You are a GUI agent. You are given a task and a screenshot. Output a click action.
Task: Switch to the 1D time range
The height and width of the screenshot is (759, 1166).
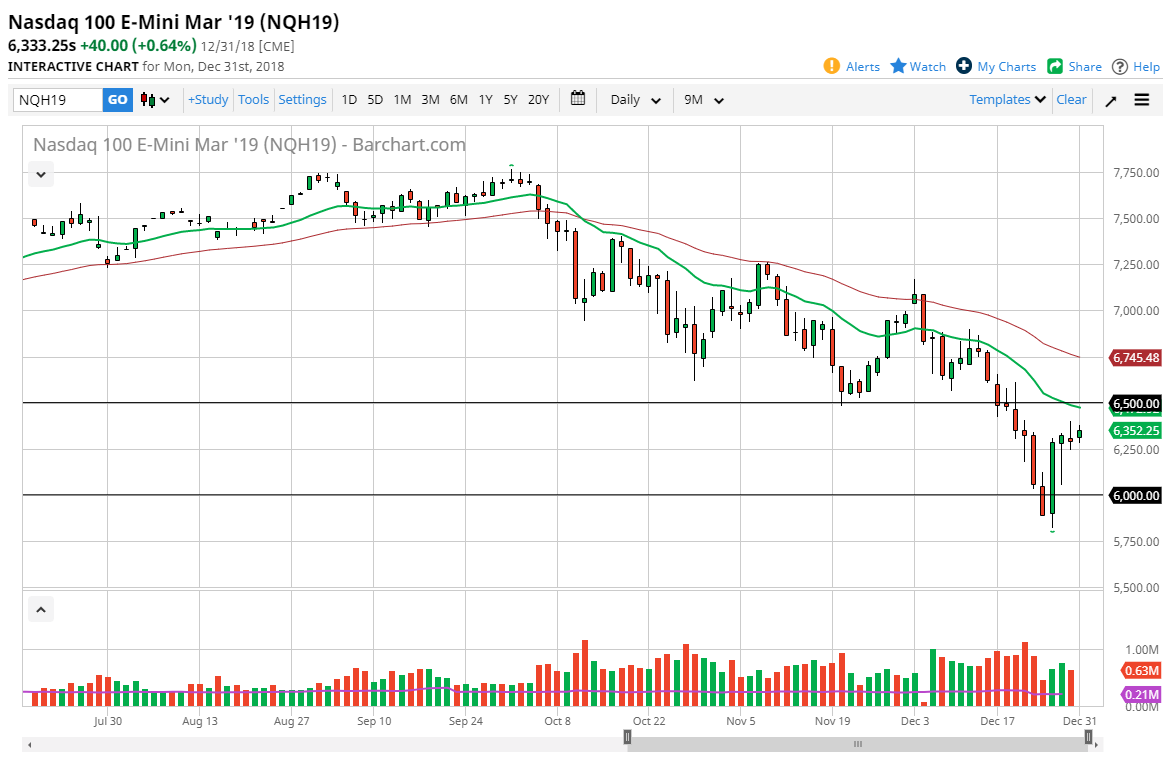coord(349,100)
